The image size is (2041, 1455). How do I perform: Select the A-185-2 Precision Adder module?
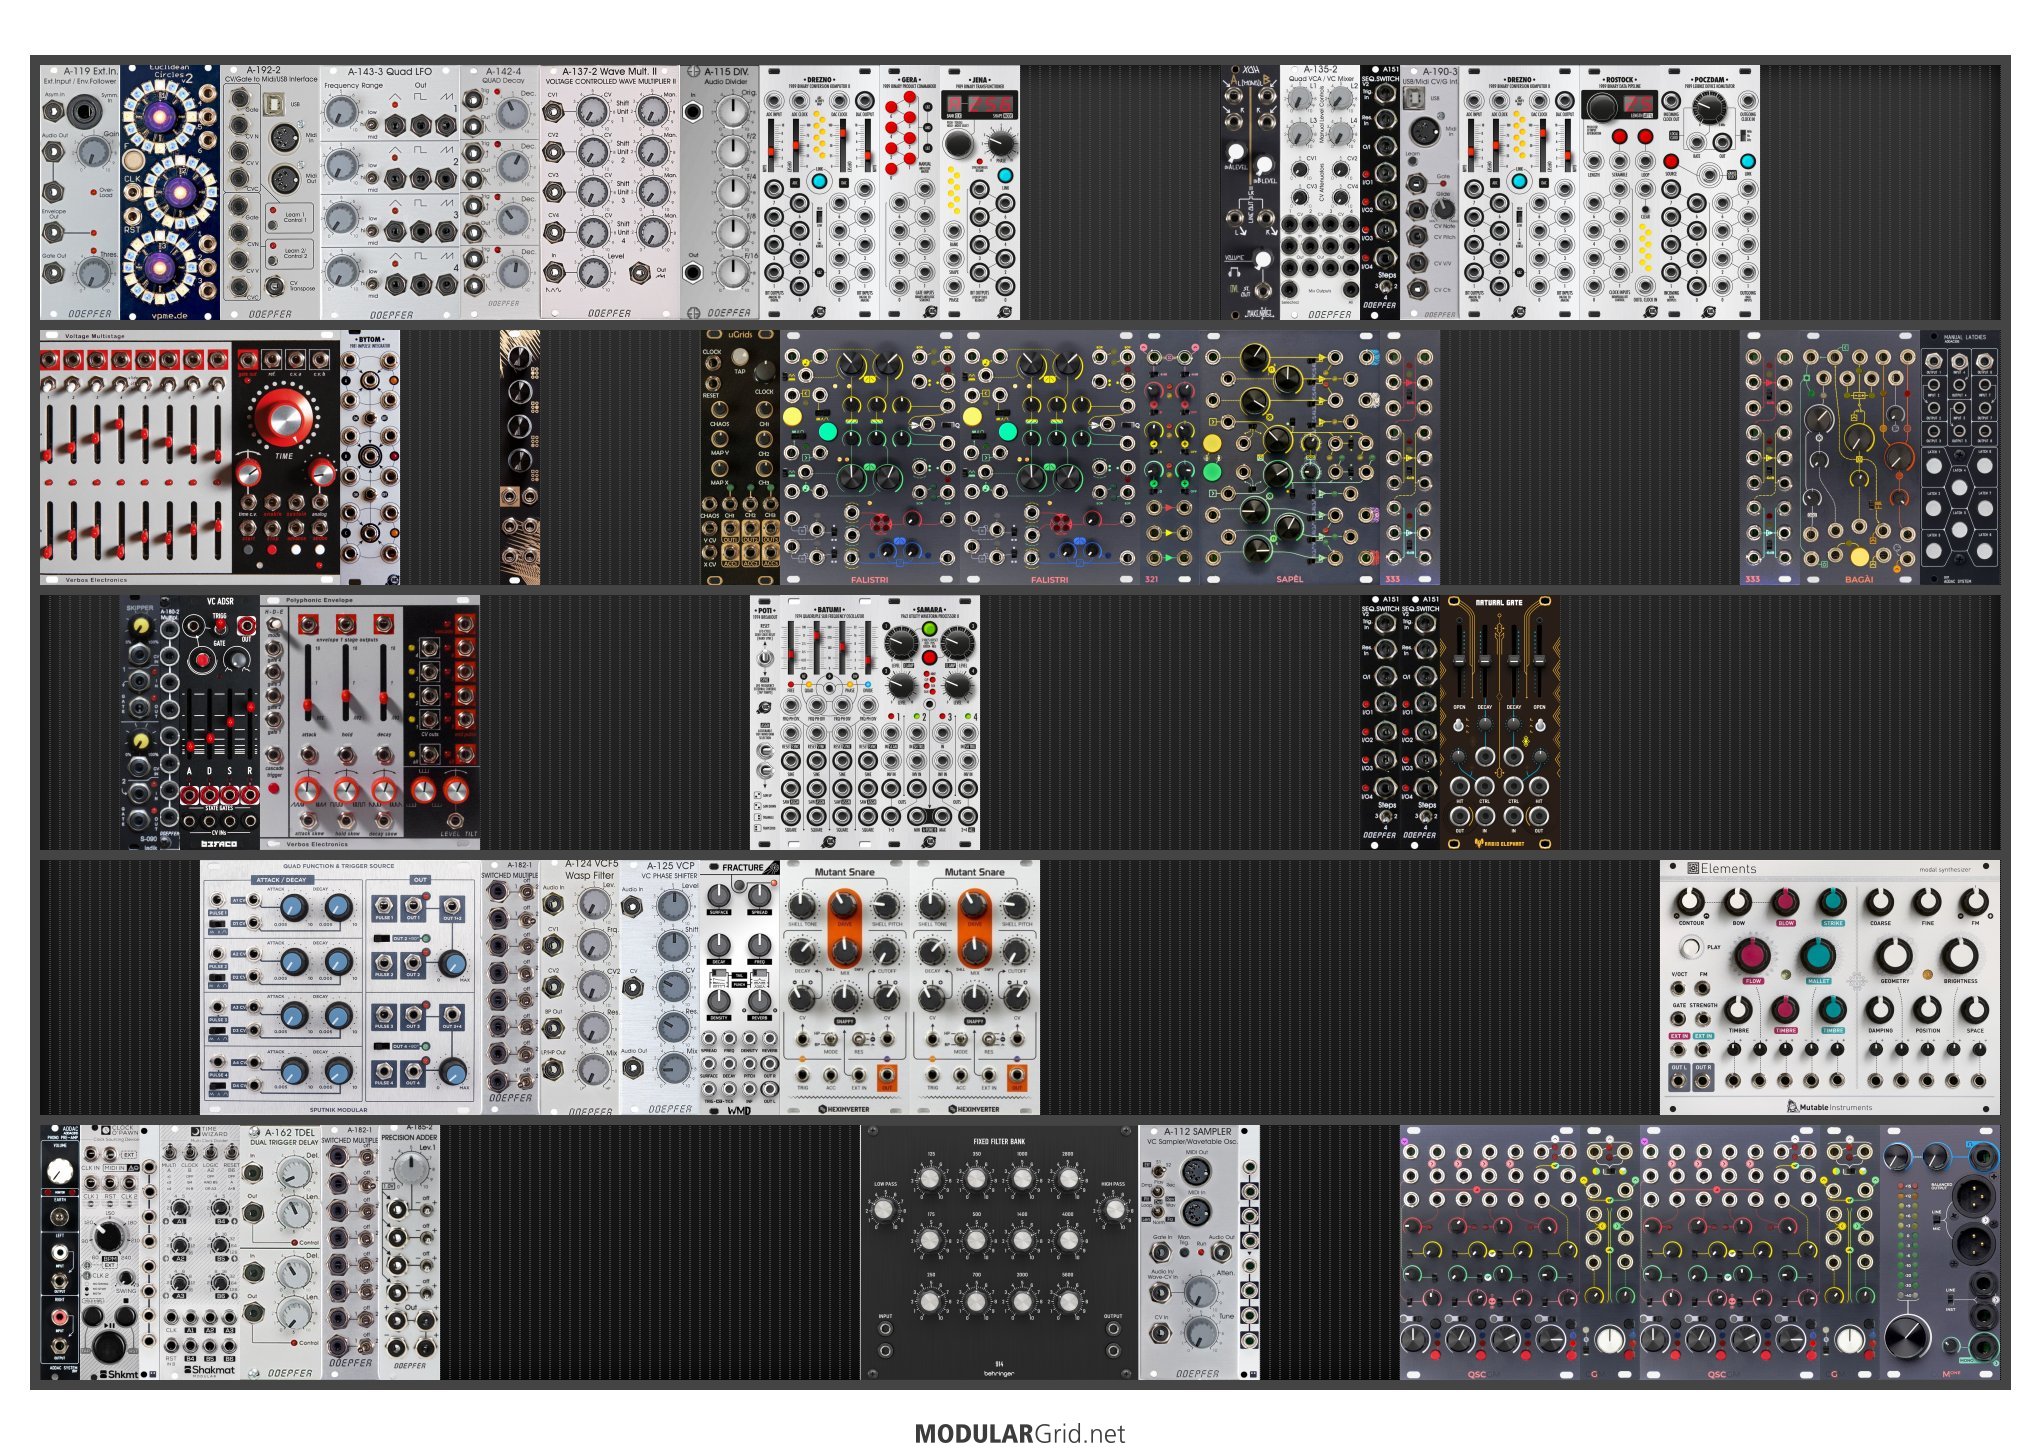(410, 1253)
